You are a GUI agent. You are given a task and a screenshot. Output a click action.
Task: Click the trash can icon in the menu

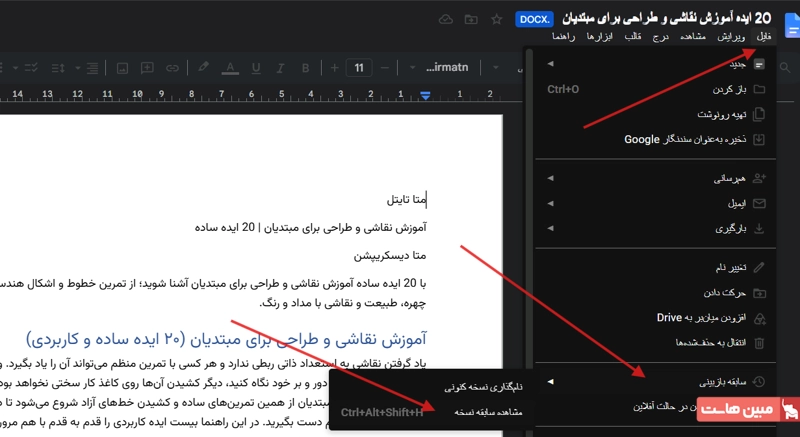759,343
